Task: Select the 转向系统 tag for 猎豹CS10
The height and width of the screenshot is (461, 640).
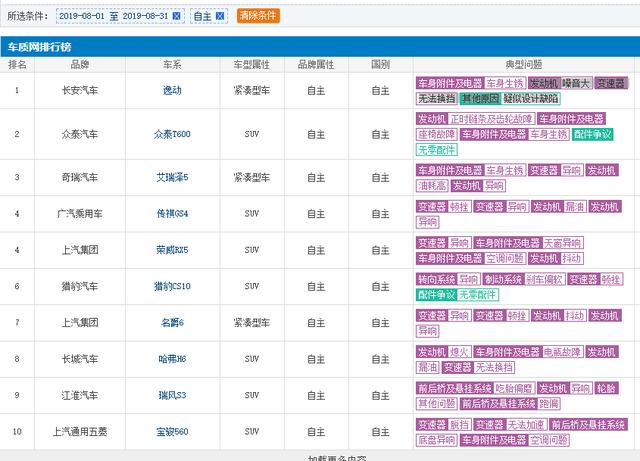Action: 436,279
